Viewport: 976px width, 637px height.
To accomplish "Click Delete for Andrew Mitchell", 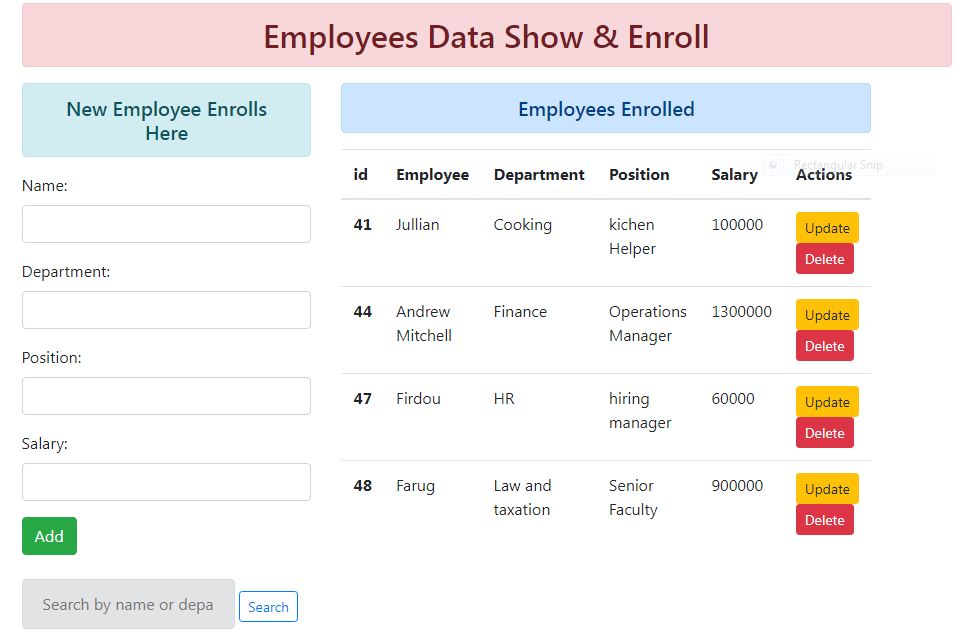I will [824, 345].
